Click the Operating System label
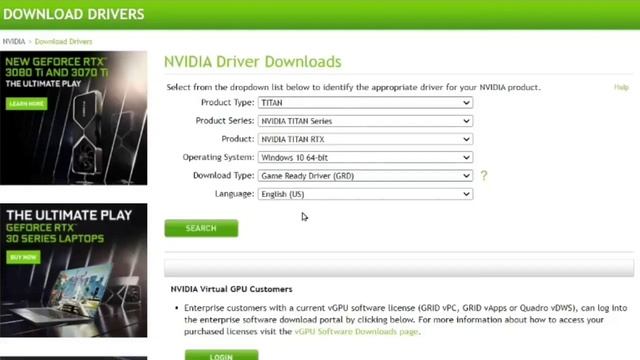Viewport: 640px width, 360px height. (218, 157)
